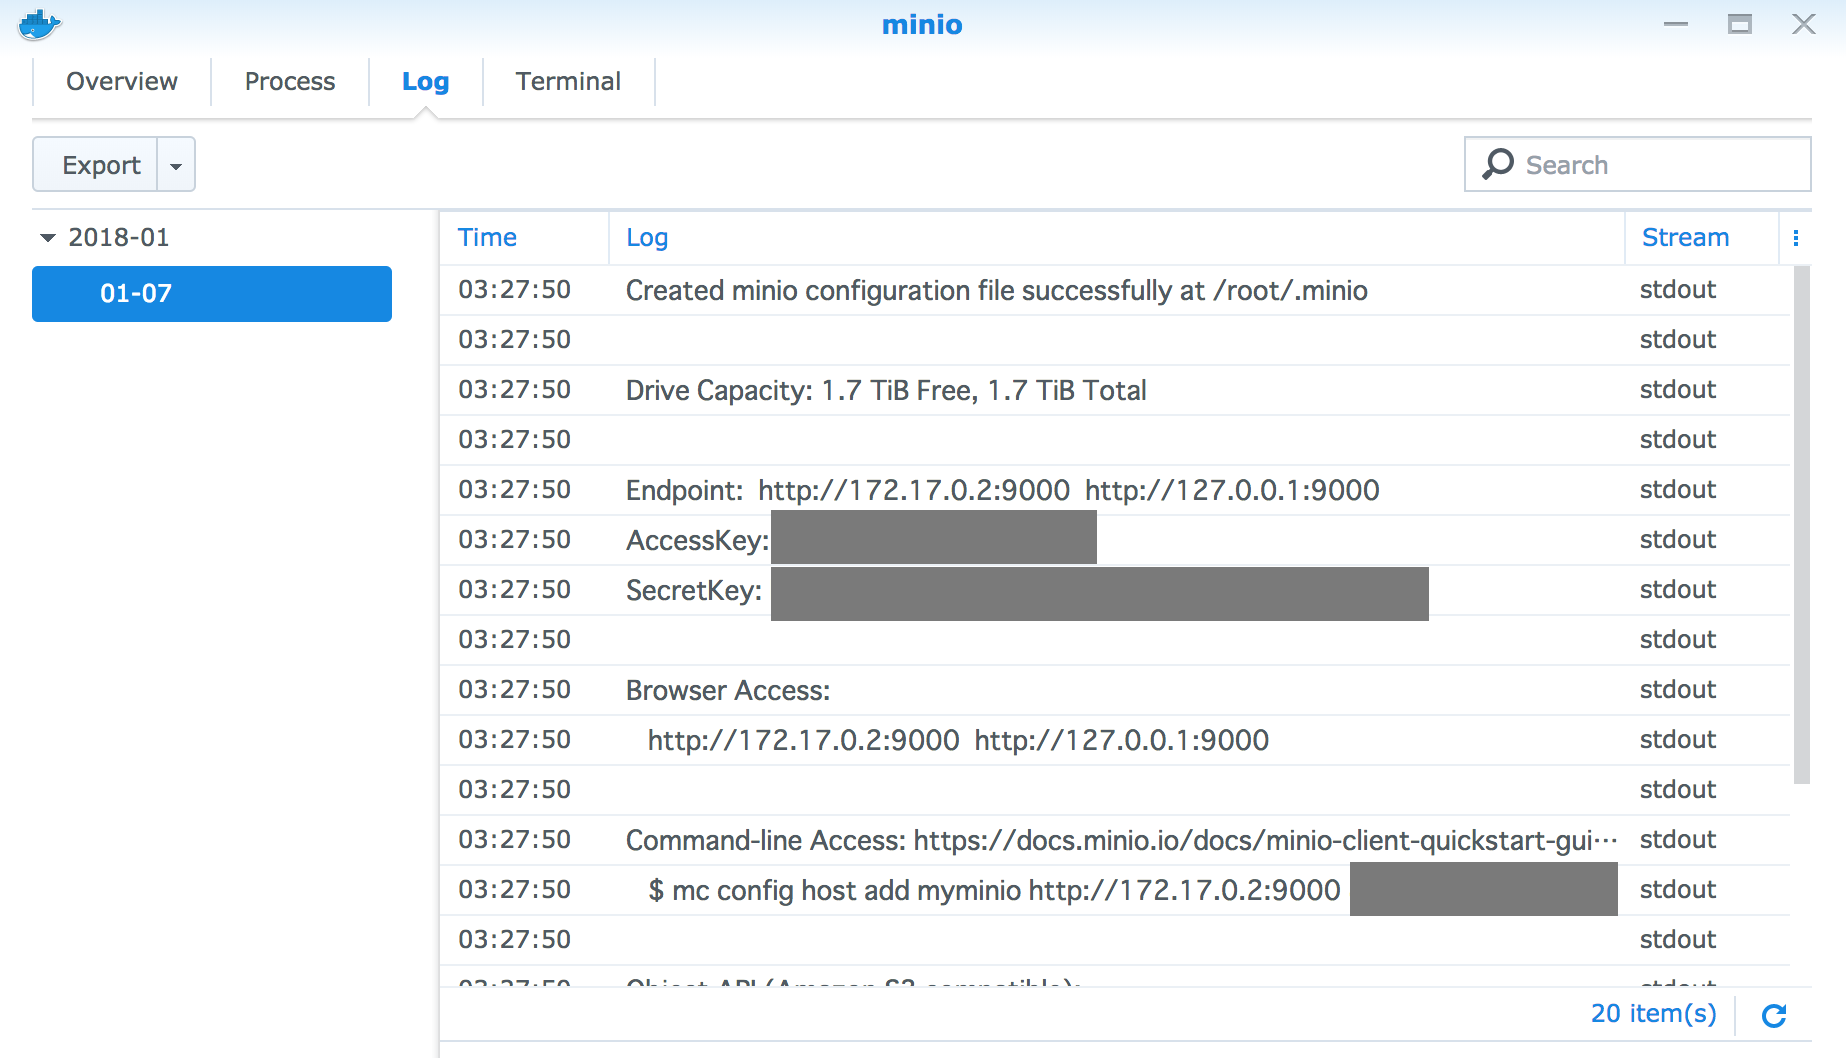
Task: Select the Endpoint log row
Action: pyautogui.click(x=1115, y=490)
